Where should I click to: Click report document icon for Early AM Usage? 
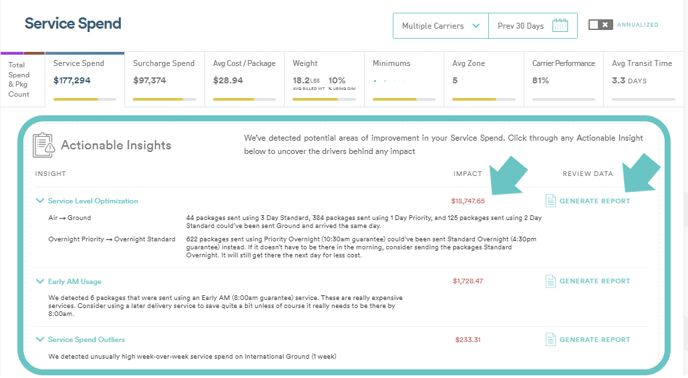[x=550, y=281]
